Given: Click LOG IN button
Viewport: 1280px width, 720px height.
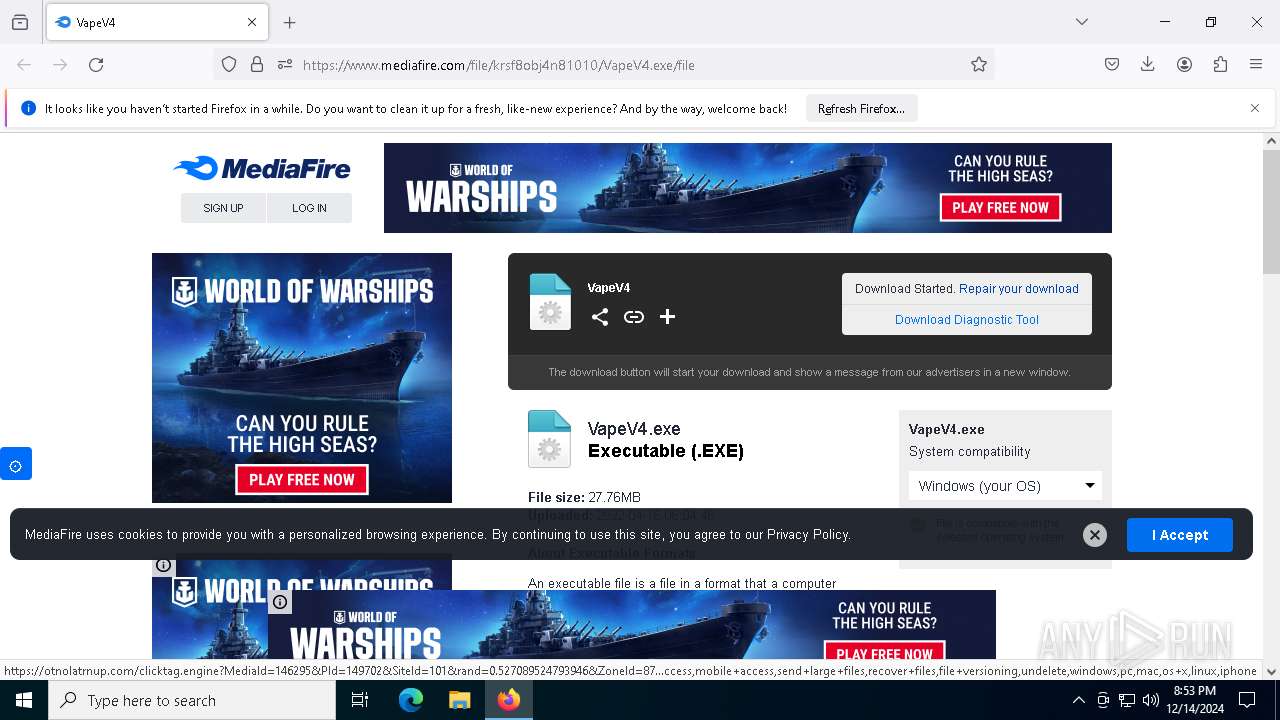Looking at the screenshot, I should pyautogui.click(x=309, y=208).
